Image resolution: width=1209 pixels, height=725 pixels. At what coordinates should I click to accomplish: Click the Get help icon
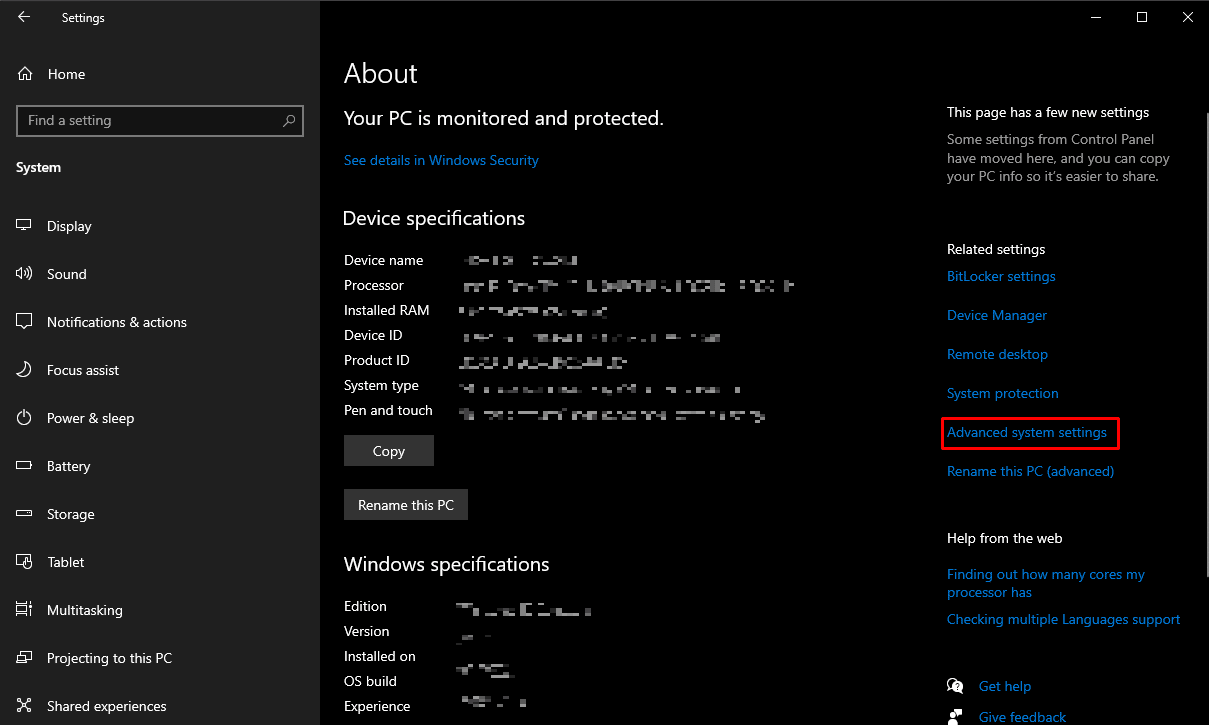click(955, 686)
